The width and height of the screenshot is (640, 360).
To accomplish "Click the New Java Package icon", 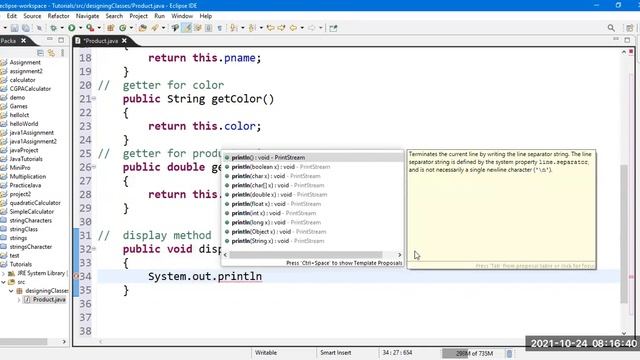I will [x=111, y=28].
